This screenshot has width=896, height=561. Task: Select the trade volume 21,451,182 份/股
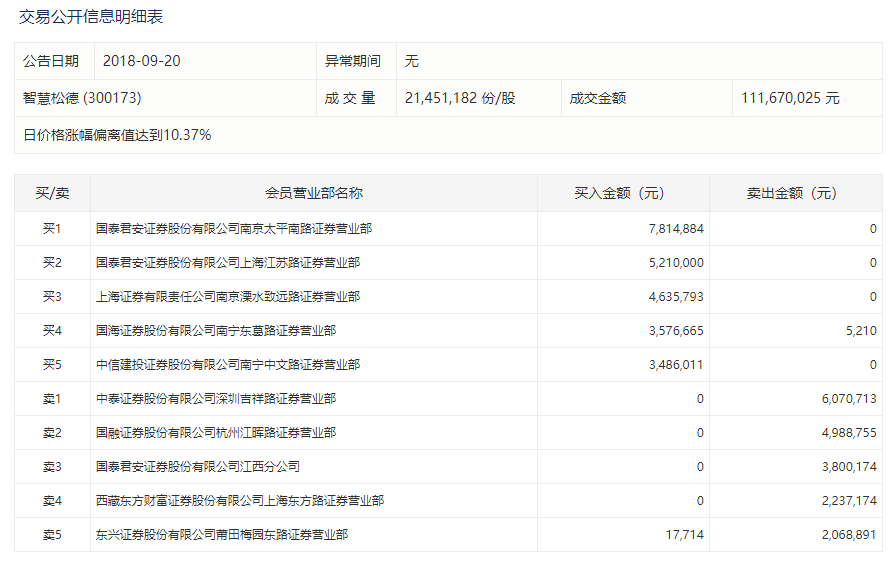[x=460, y=98]
